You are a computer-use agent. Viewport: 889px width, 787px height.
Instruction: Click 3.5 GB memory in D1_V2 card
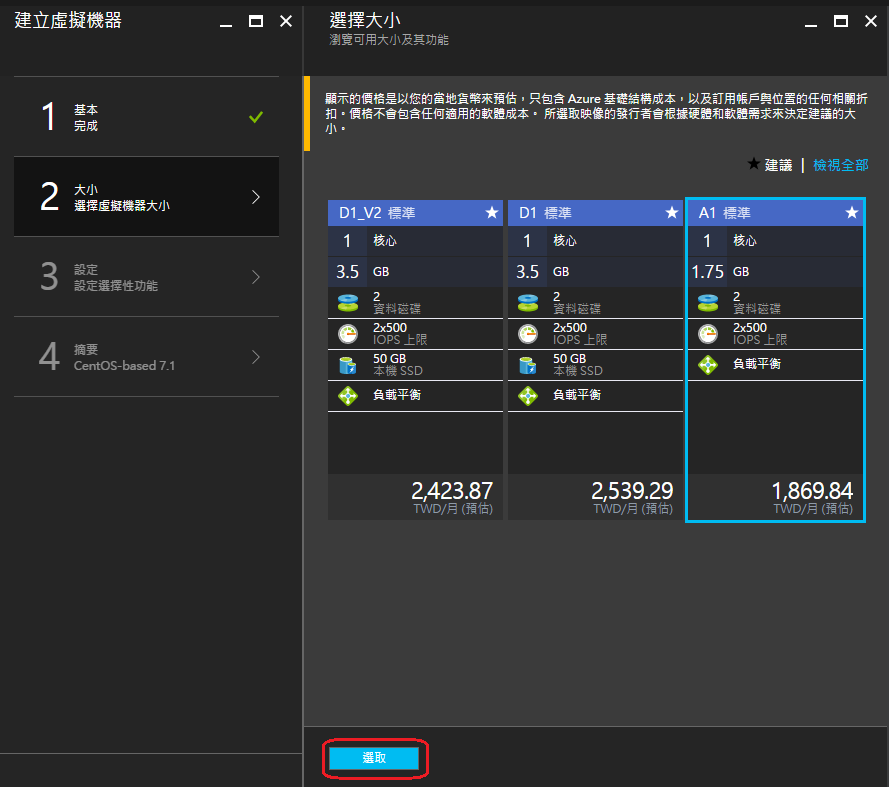(x=415, y=272)
